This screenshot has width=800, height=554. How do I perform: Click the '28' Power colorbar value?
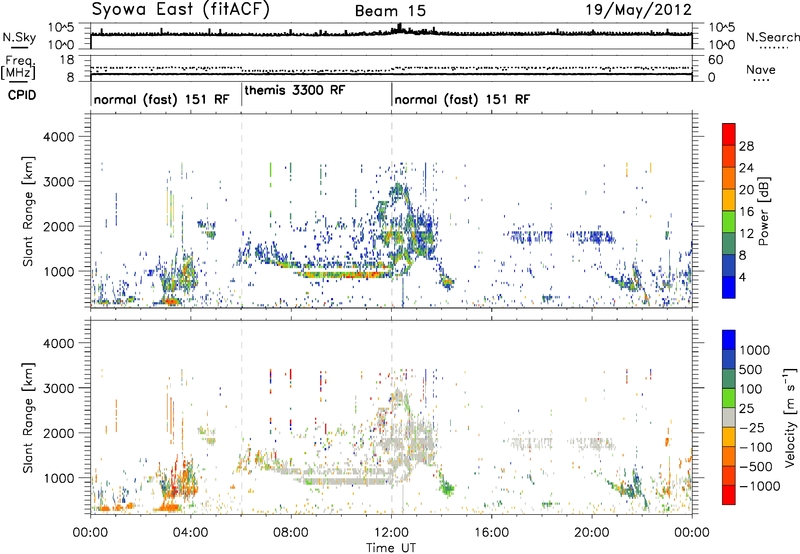[x=746, y=146]
